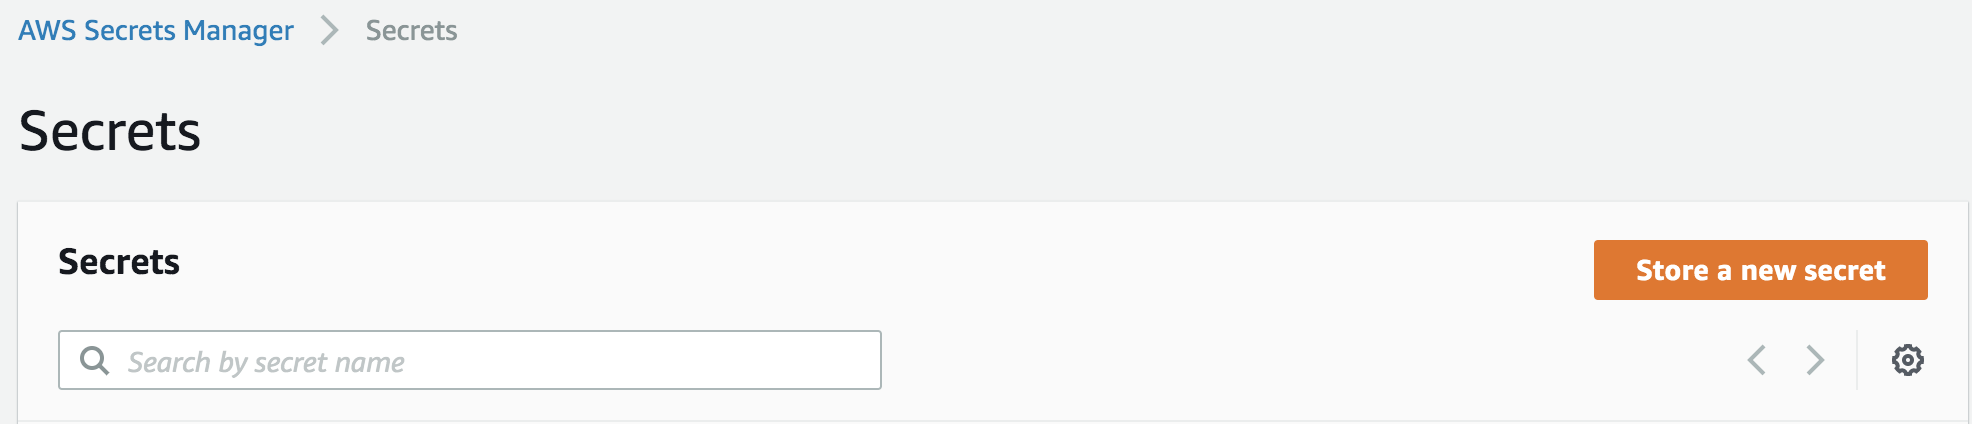This screenshot has width=1972, height=424.
Task: Place cursor in the secret name search box
Action: click(x=470, y=360)
